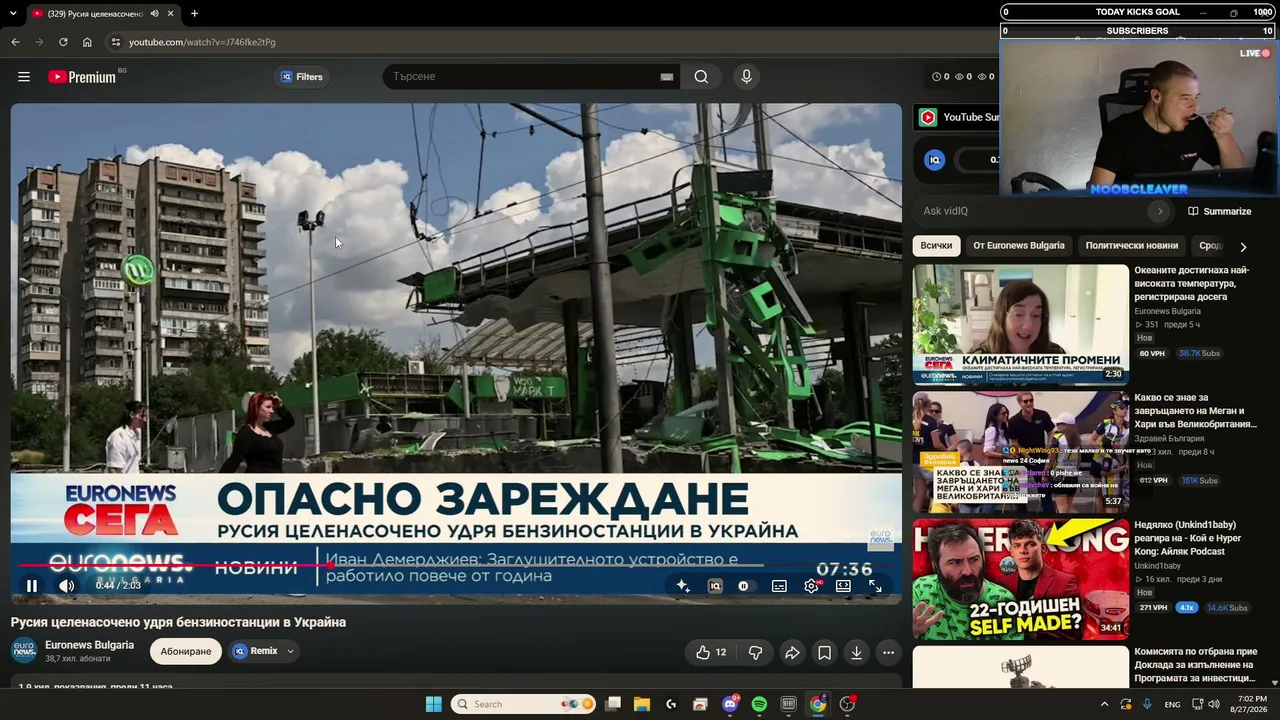Viewport: 1280px width, 720px height.
Task: Open video player settings gear
Action: [811, 586]
